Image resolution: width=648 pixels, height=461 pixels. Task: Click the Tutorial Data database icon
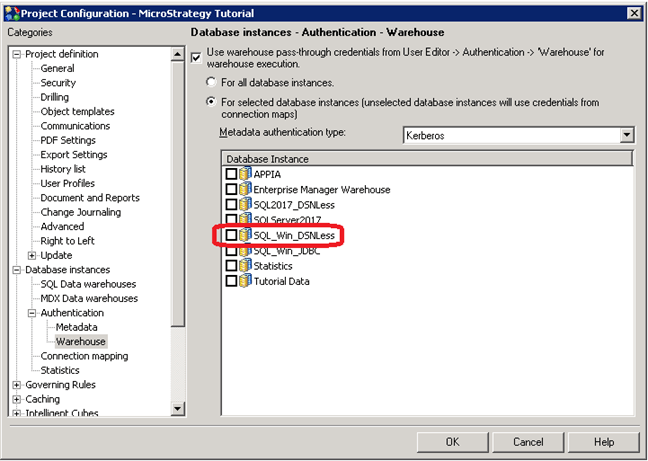click(x=245, y=281)
